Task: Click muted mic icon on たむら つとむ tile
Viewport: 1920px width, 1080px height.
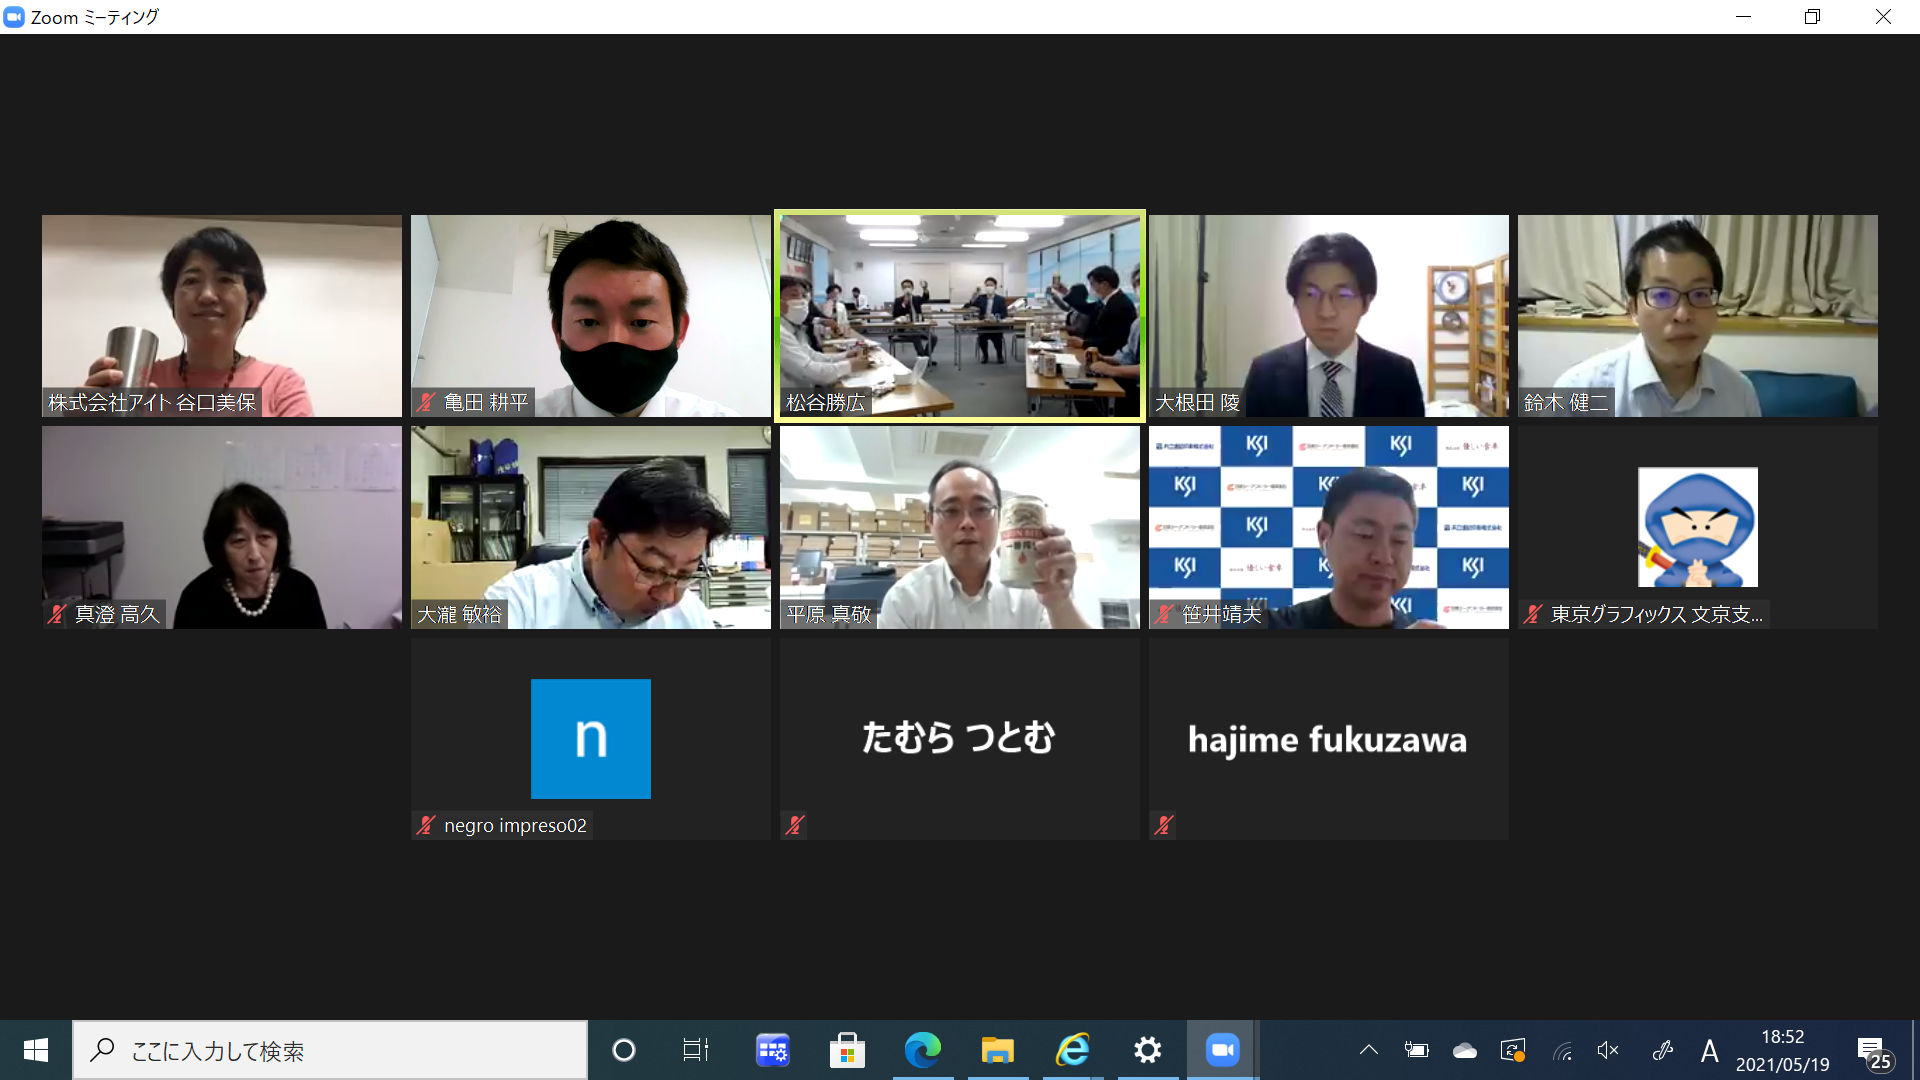Action: coord(795,825)
